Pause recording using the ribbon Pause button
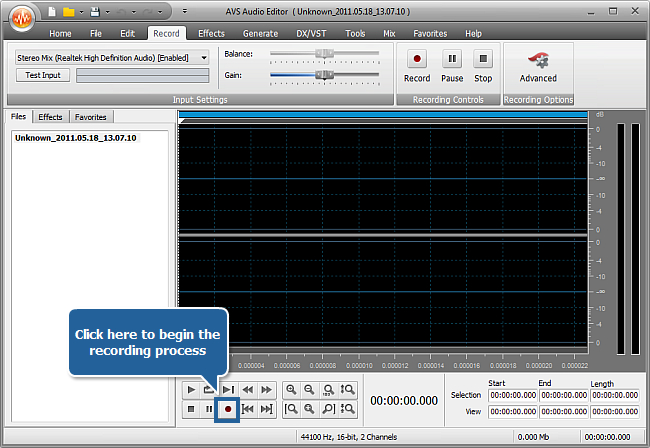 tap(452, 66)
